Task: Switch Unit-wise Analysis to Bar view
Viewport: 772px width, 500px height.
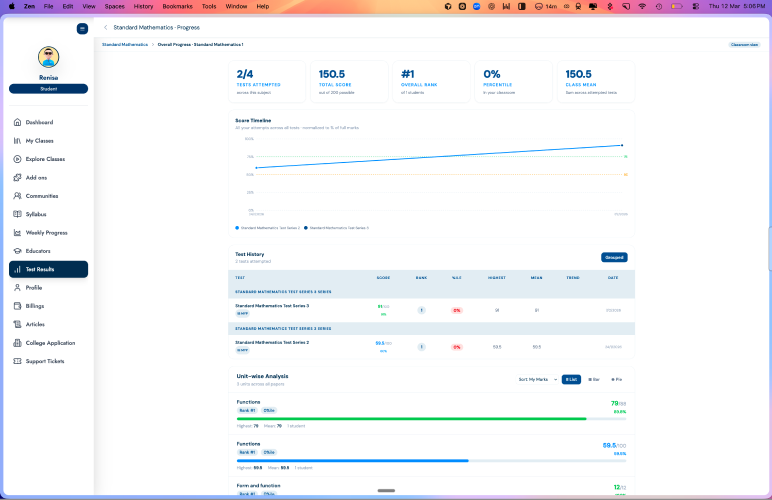Action: tap(593, 379)
